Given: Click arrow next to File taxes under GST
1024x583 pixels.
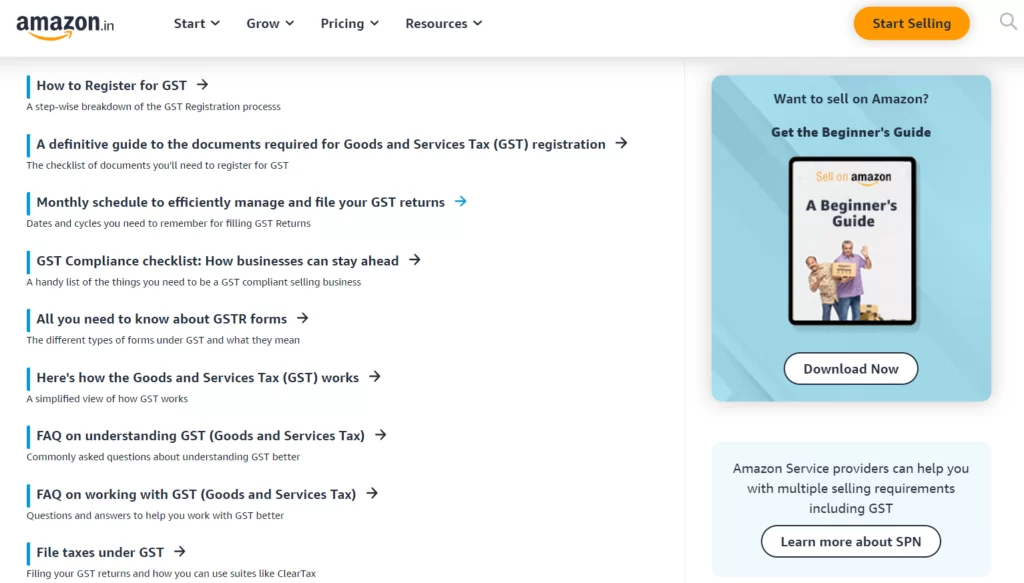Looking at the screenshot, I should click(180, 552).
